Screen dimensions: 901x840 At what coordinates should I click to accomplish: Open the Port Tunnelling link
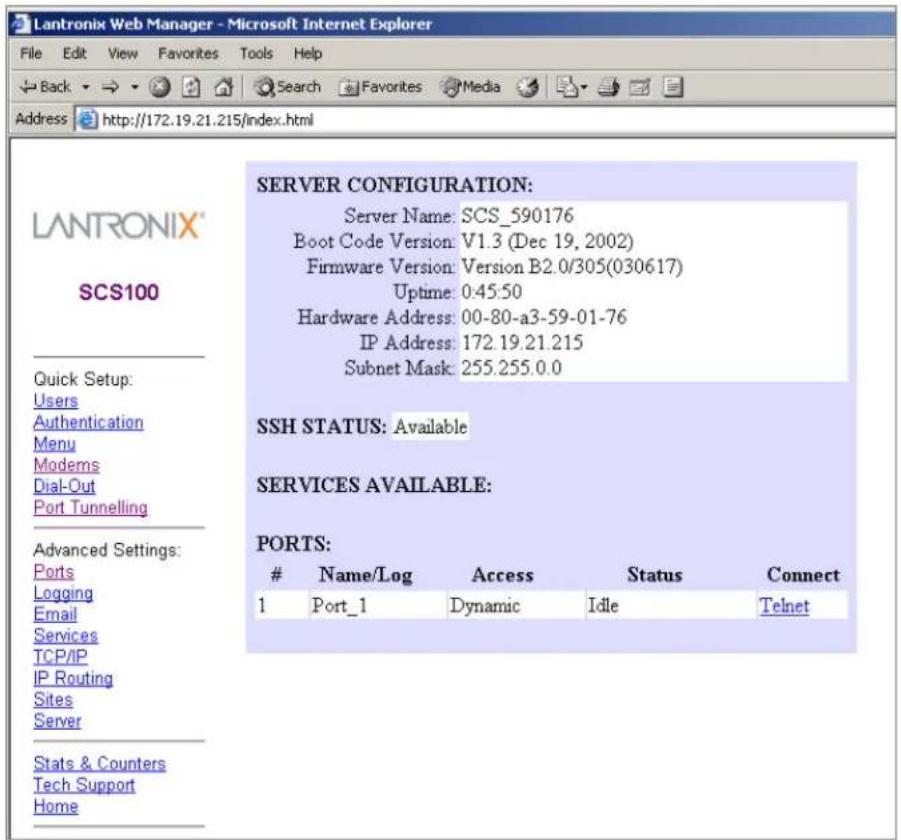coord(91,507)
